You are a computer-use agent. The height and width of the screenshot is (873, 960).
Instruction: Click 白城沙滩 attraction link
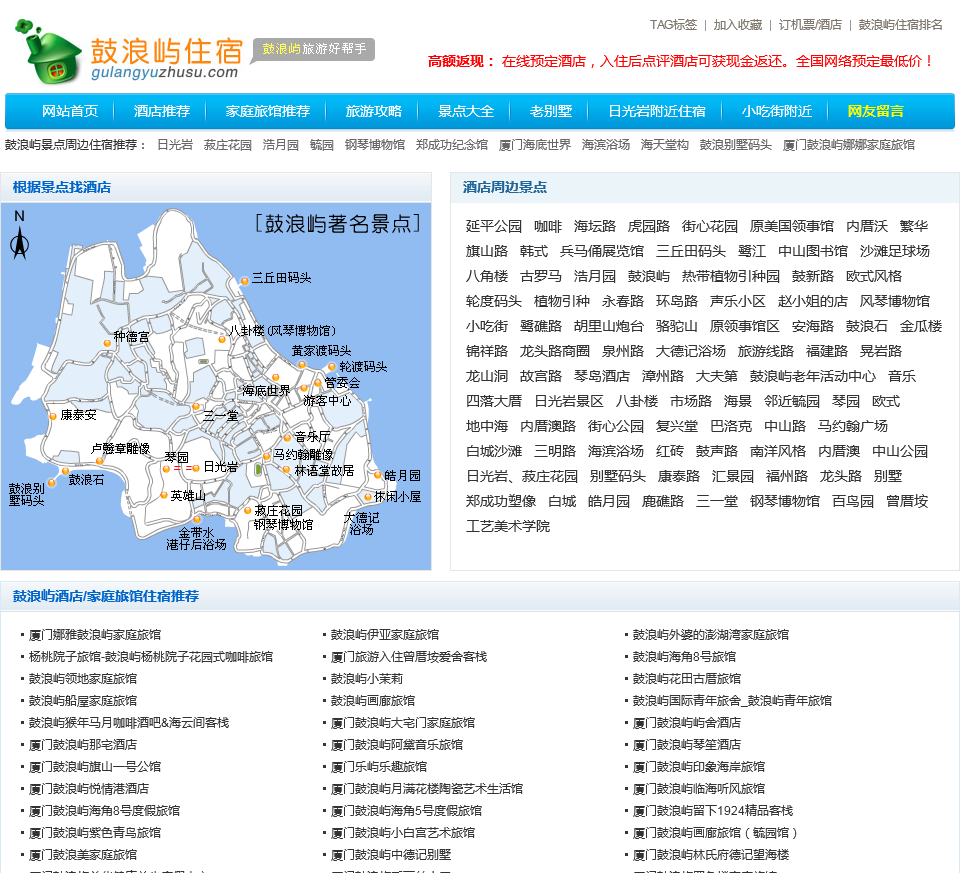pos(493,451)
